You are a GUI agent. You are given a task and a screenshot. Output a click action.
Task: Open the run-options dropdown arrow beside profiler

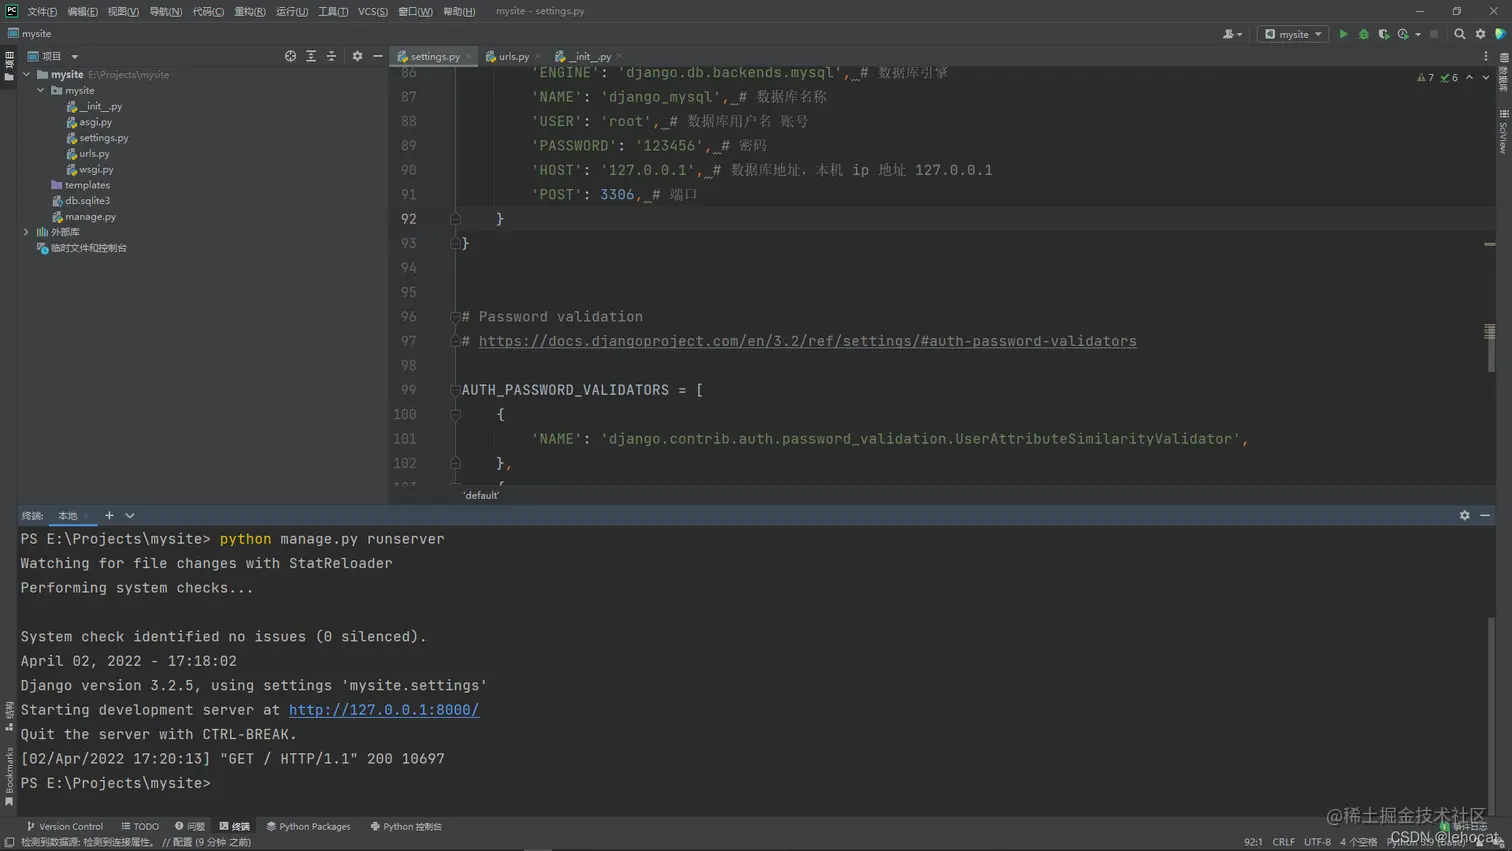point(1417,34)
